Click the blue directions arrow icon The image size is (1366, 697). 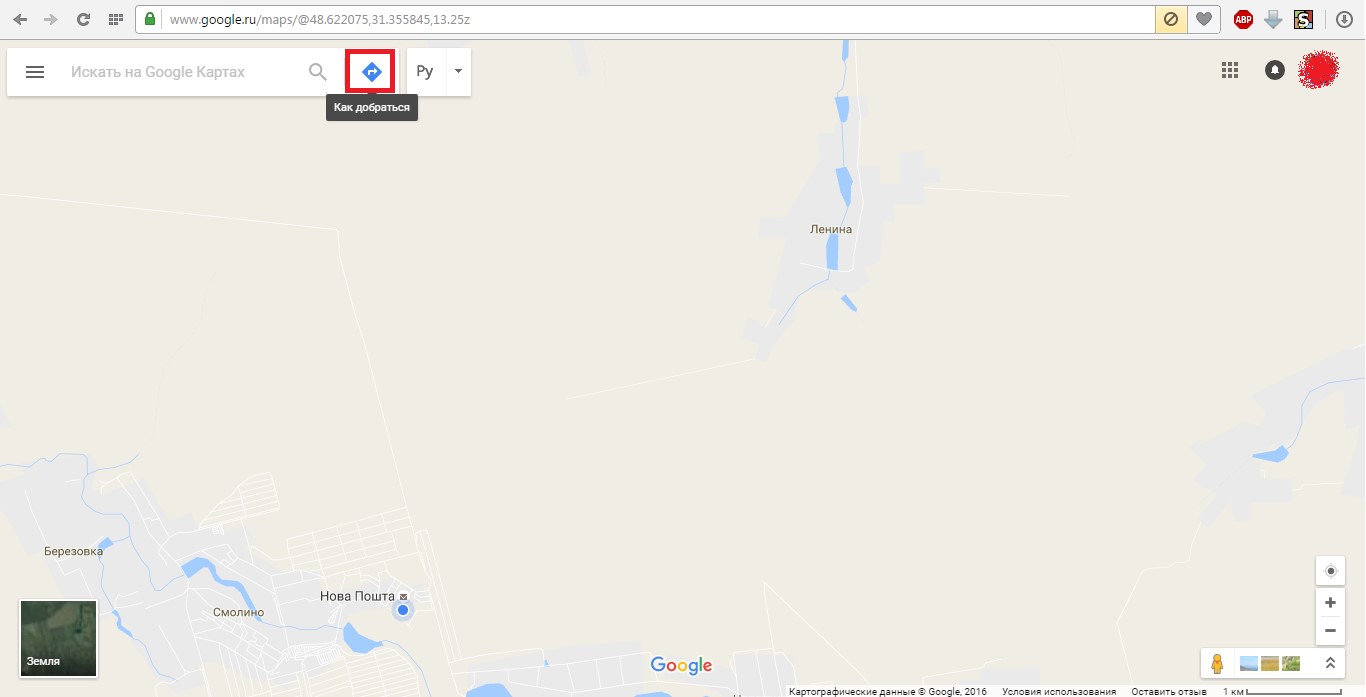(371, 72)
